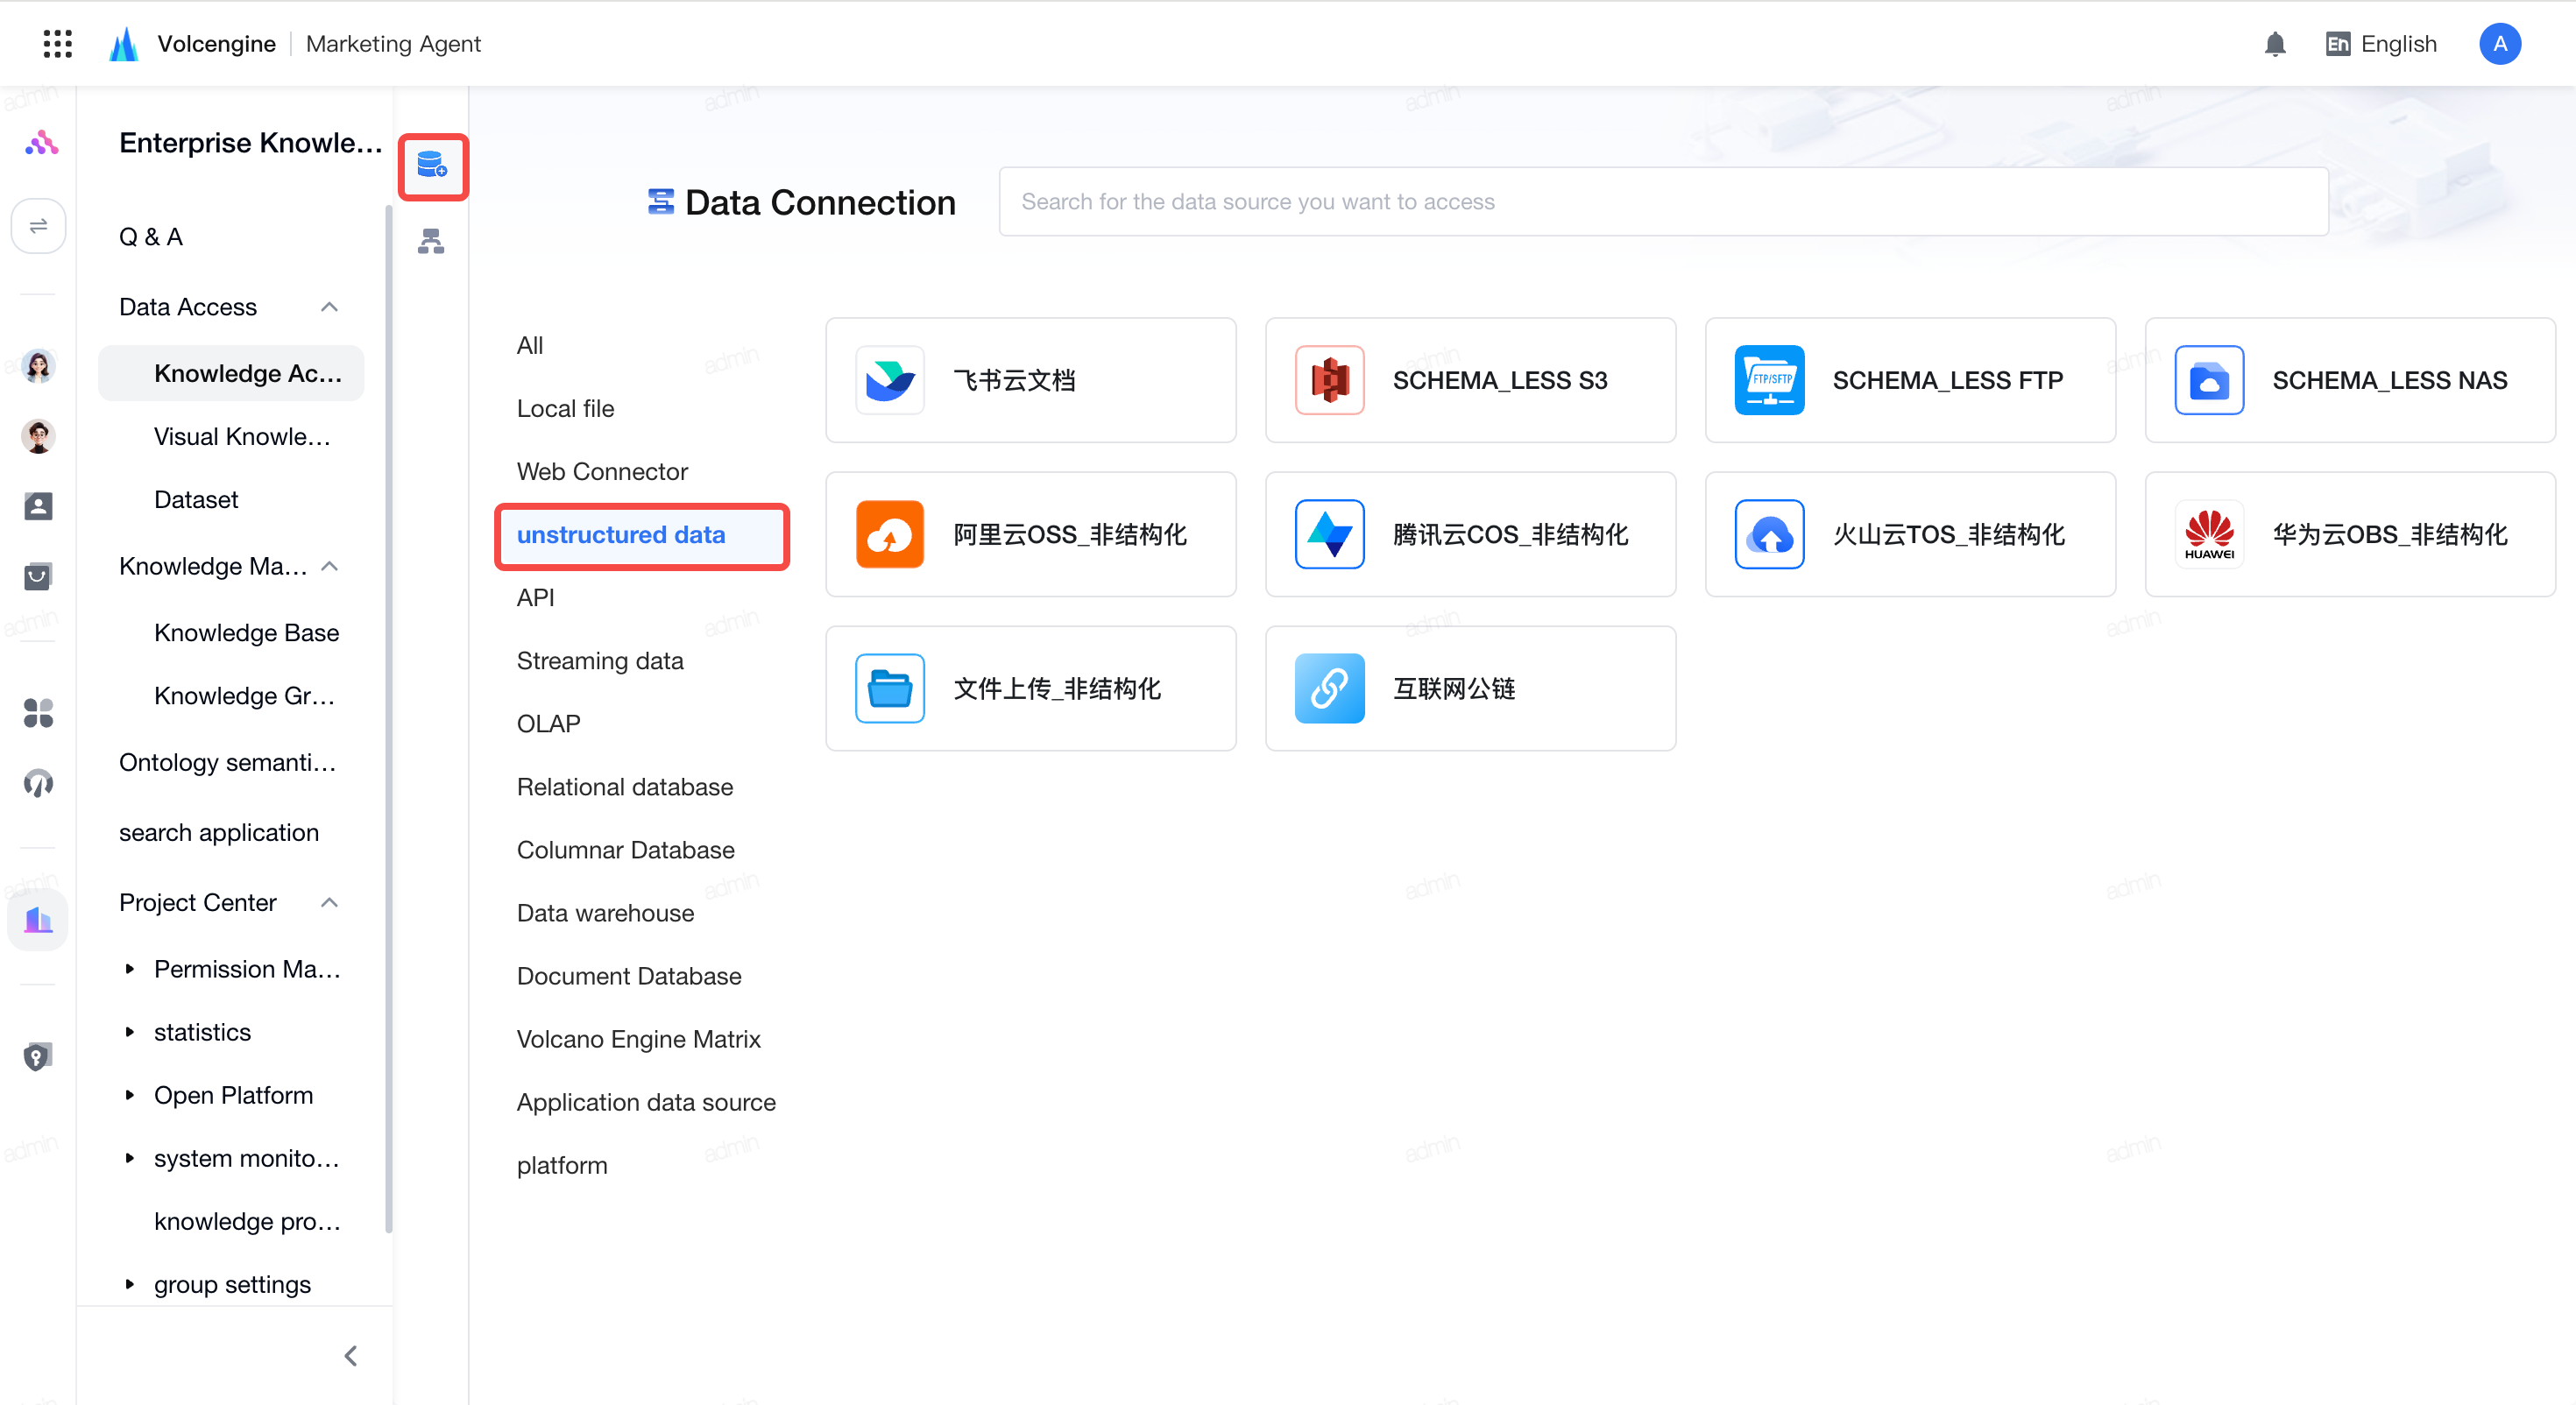The image size is (2576, 1405).
Task: Collapse the Project Center section
Action: (329, 902)
